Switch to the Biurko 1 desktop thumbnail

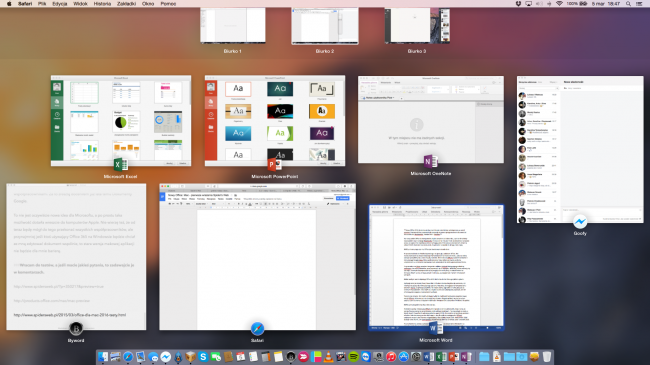[x=233, y=26]
